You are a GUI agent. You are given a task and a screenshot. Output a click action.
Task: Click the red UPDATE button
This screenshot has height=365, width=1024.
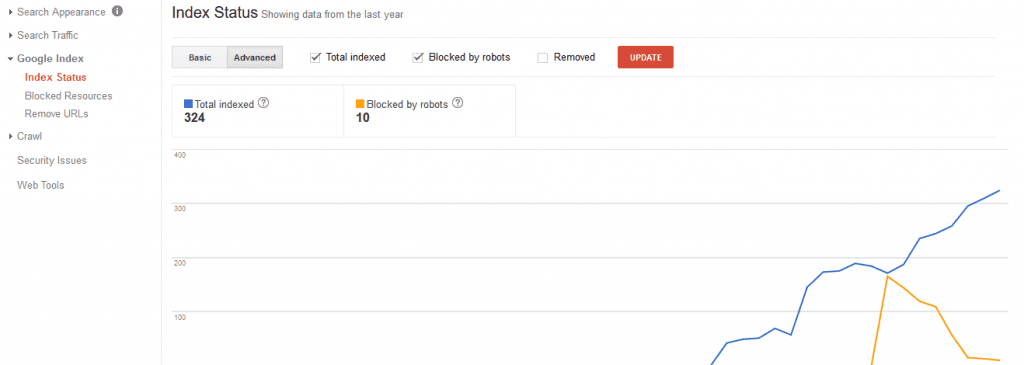coord(645,57)
